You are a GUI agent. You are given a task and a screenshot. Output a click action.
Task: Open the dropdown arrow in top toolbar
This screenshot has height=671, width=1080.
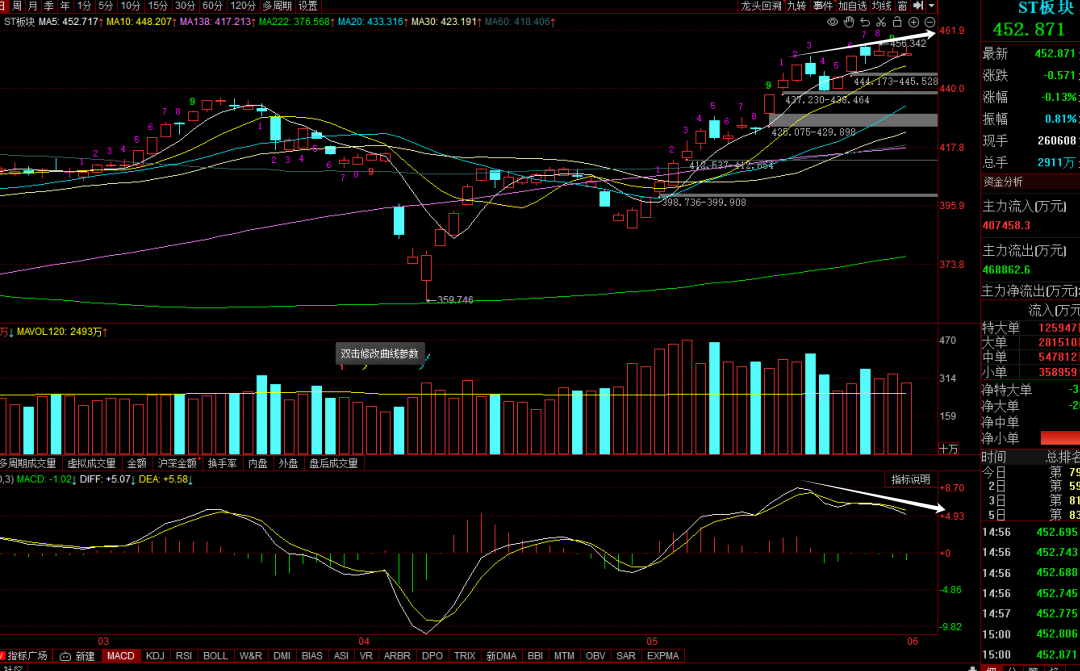(931, 6)
